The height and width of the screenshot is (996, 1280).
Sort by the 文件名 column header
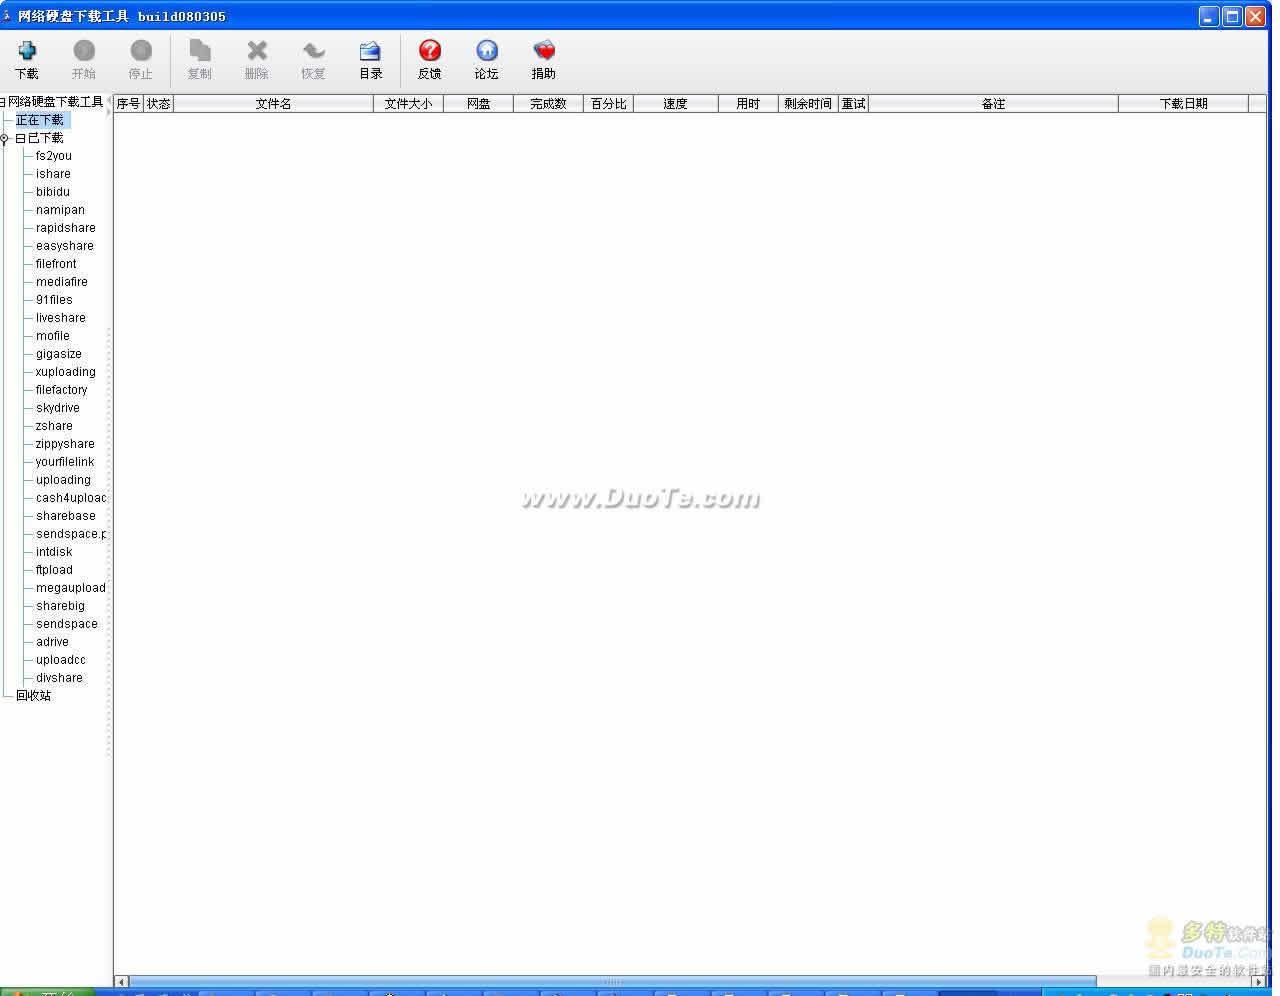coord(274,104)
